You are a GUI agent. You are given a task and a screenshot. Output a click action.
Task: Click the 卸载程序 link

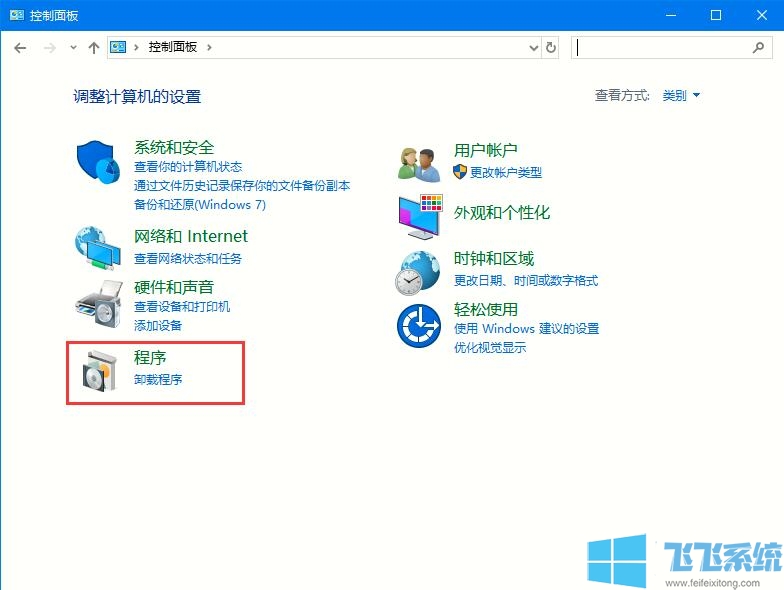point(158,380)
